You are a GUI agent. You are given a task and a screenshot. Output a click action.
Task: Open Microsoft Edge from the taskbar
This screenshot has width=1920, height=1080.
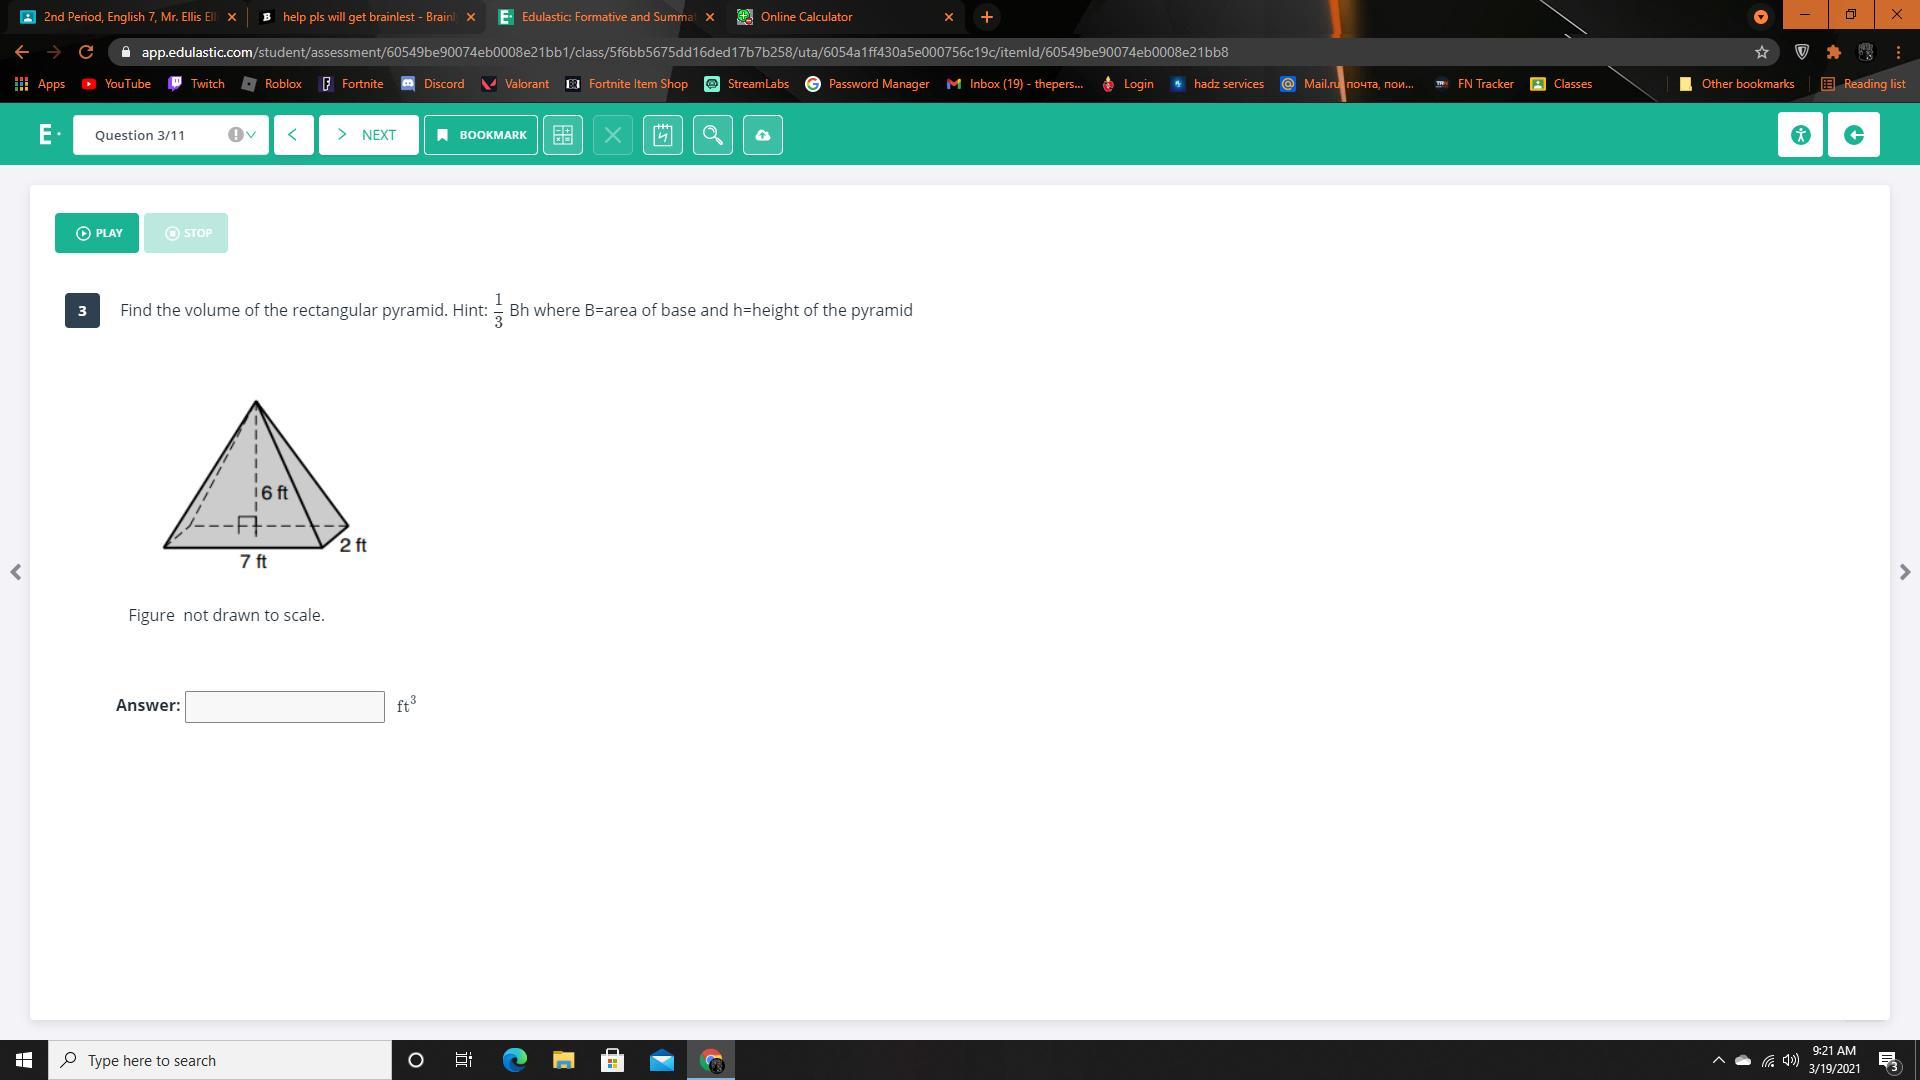pos(514,1060)
